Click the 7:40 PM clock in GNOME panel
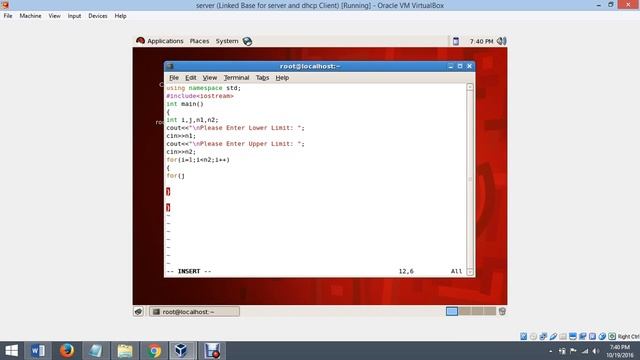Image resolution: width=640 pixels, height=360 pixels. pyautogui.click(x=481, y=41)
